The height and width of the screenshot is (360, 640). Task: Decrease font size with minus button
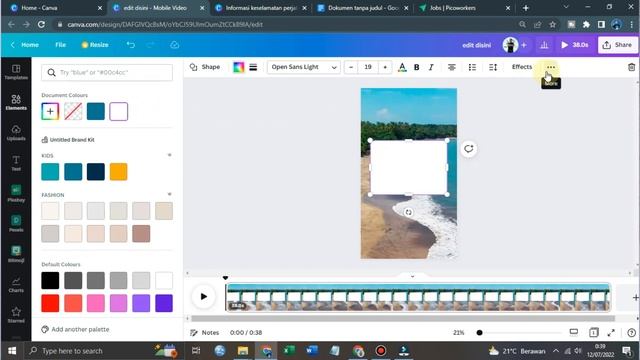[351, 67]
